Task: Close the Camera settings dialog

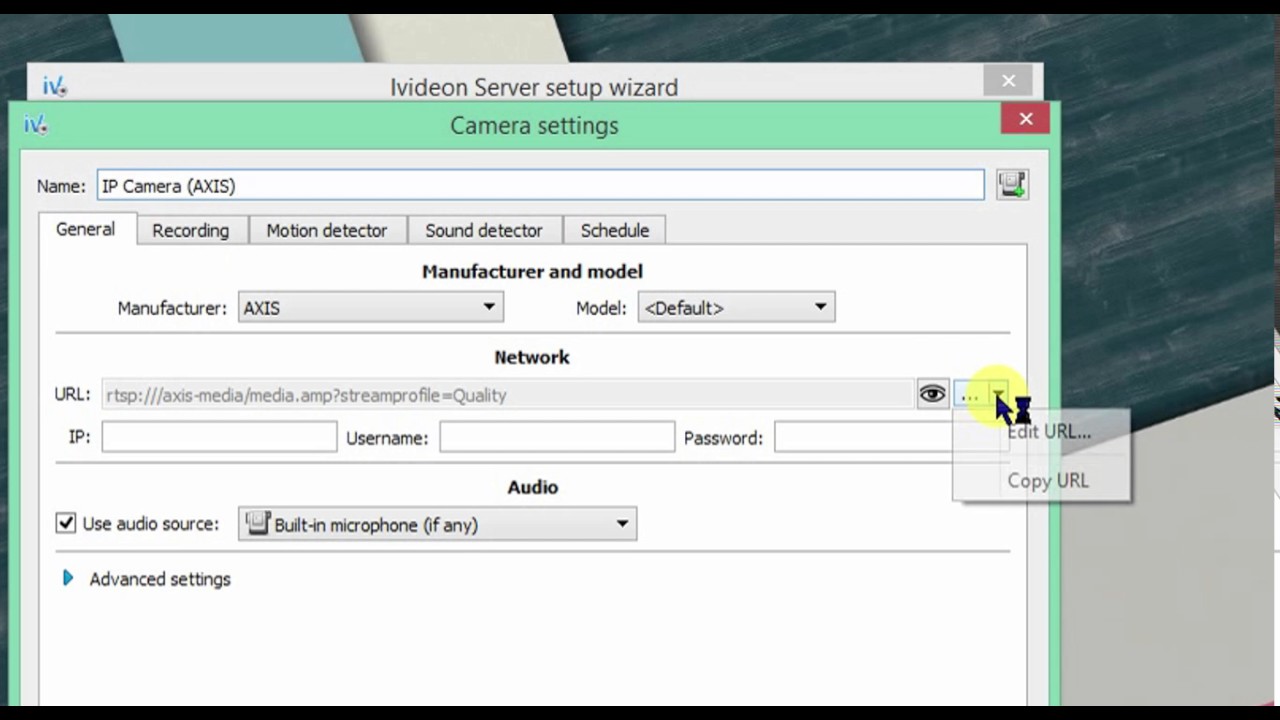Action: [x=1025, y=119]
